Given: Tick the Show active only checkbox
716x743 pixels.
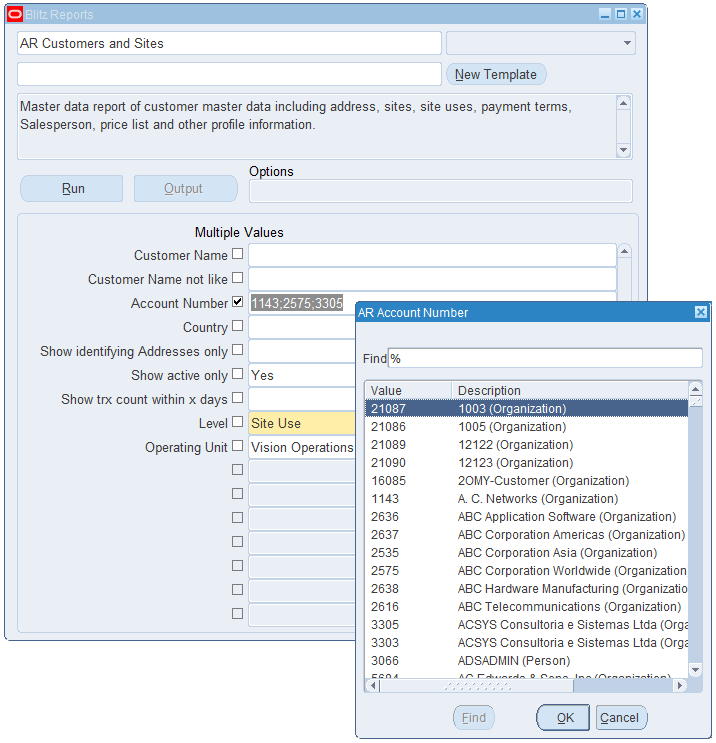Looking at the screenshot, I should 237,373.
